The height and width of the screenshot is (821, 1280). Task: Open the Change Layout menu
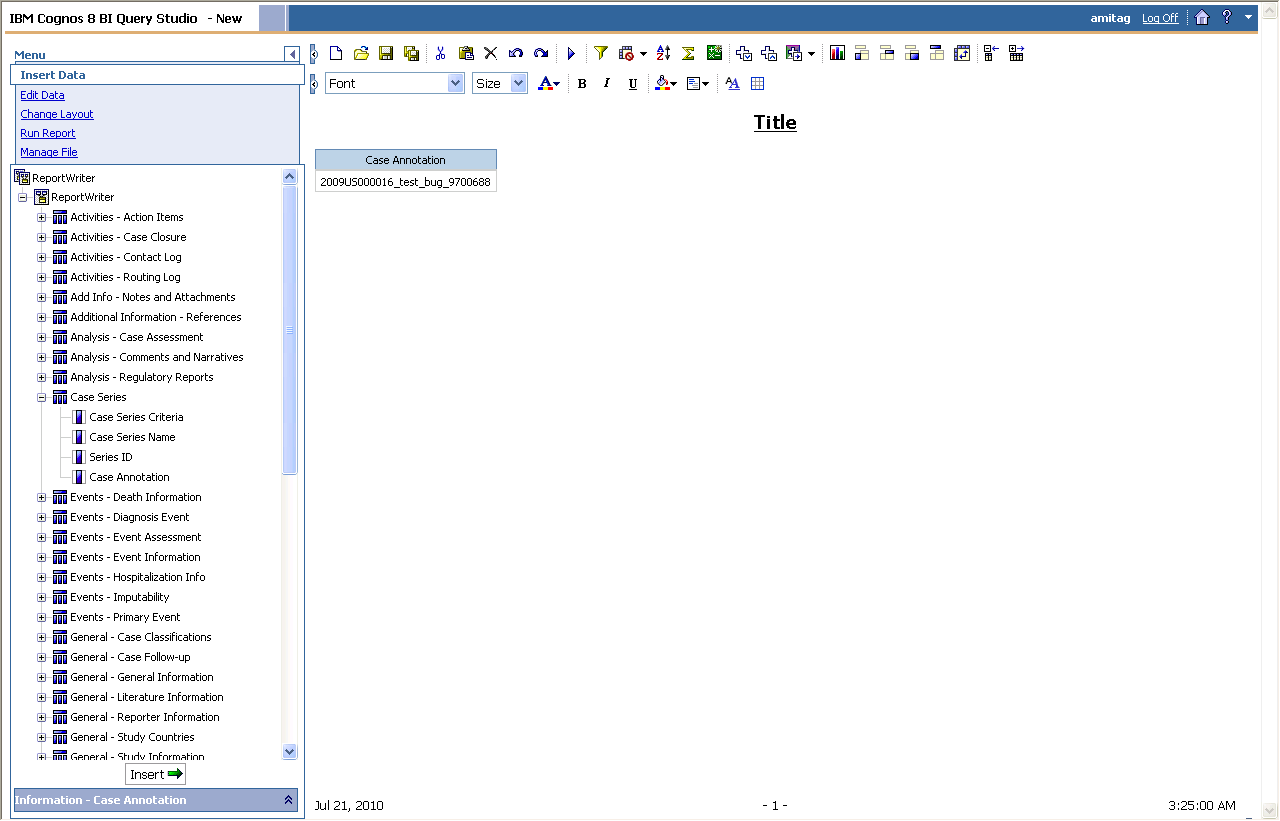click(x=57, y=114)
